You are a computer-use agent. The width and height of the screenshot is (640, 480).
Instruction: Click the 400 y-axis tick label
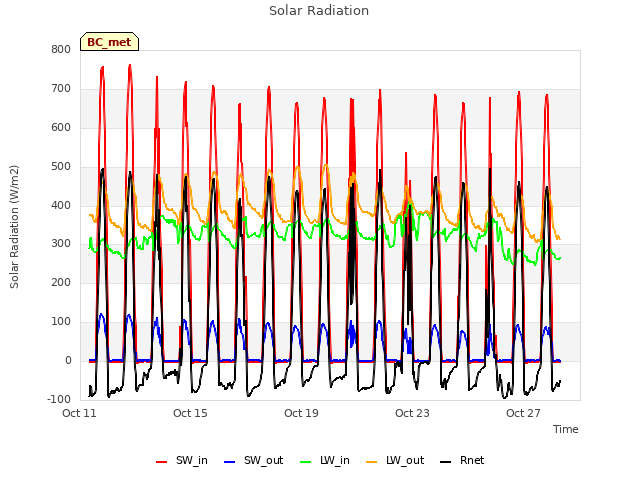[x=61, y=205]
